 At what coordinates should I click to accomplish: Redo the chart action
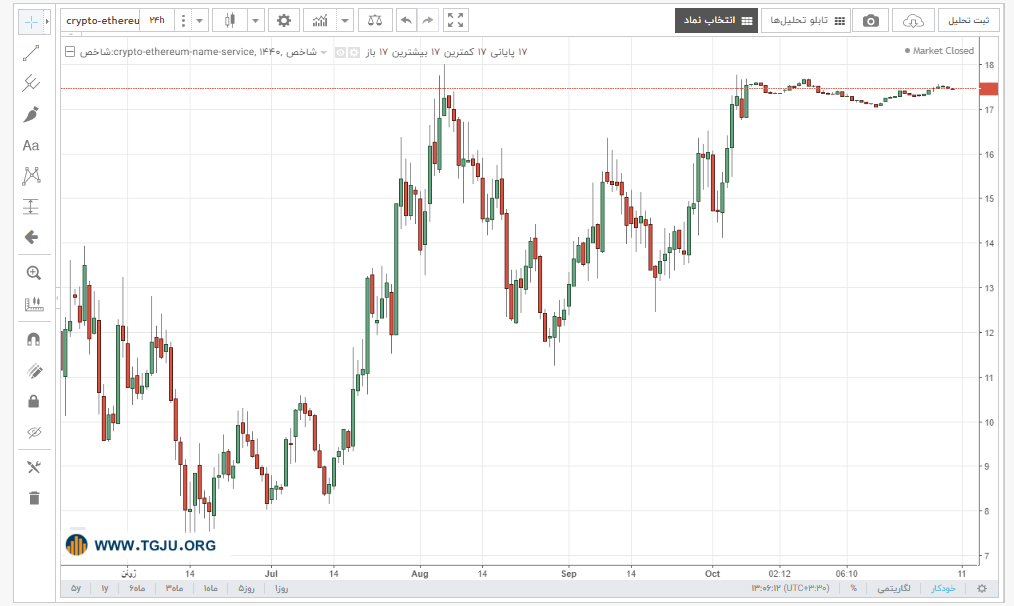pyautogui.click(x=427, y=21)
